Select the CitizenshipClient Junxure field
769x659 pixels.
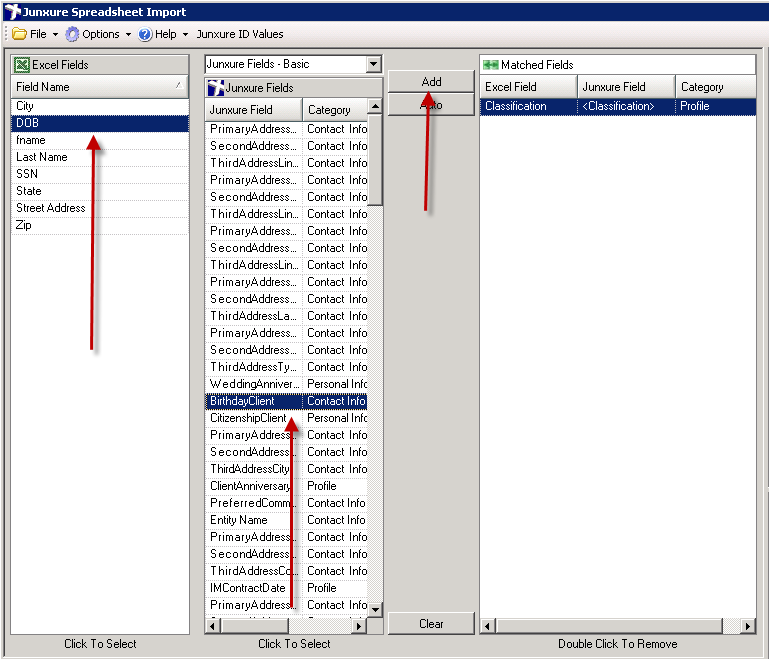tap(286, 418)
